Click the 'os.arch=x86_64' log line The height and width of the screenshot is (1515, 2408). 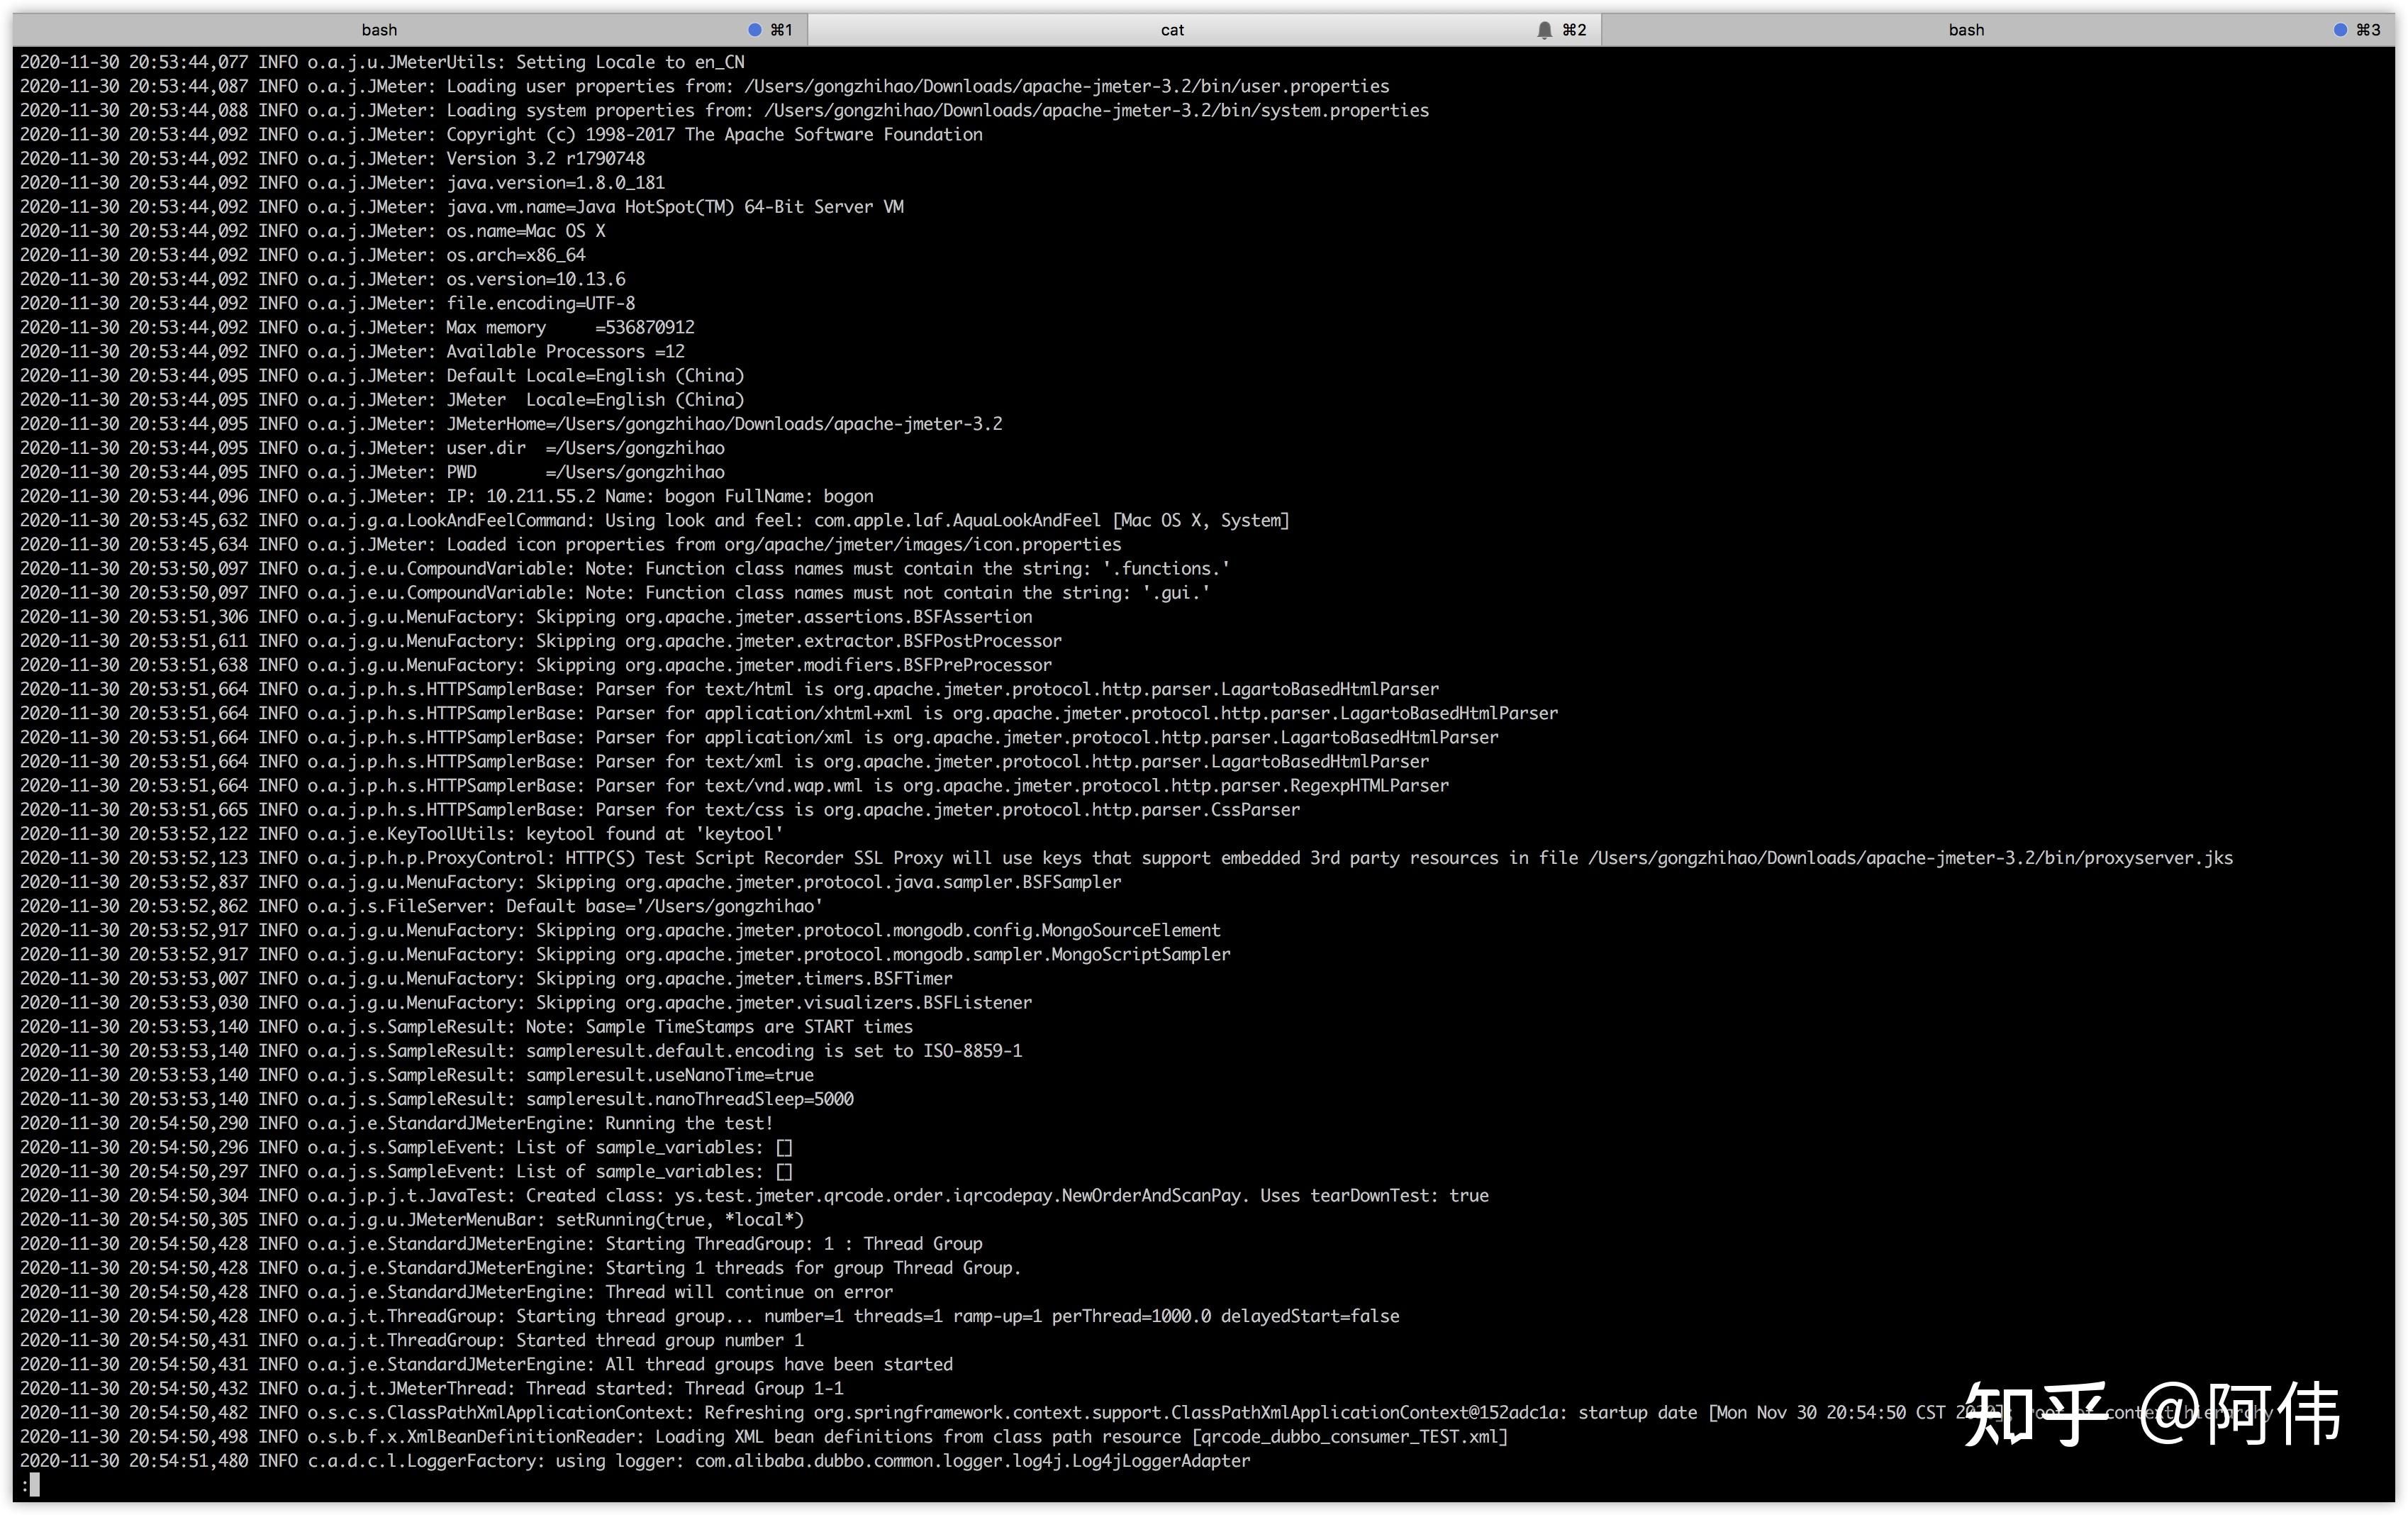point(302,255)
